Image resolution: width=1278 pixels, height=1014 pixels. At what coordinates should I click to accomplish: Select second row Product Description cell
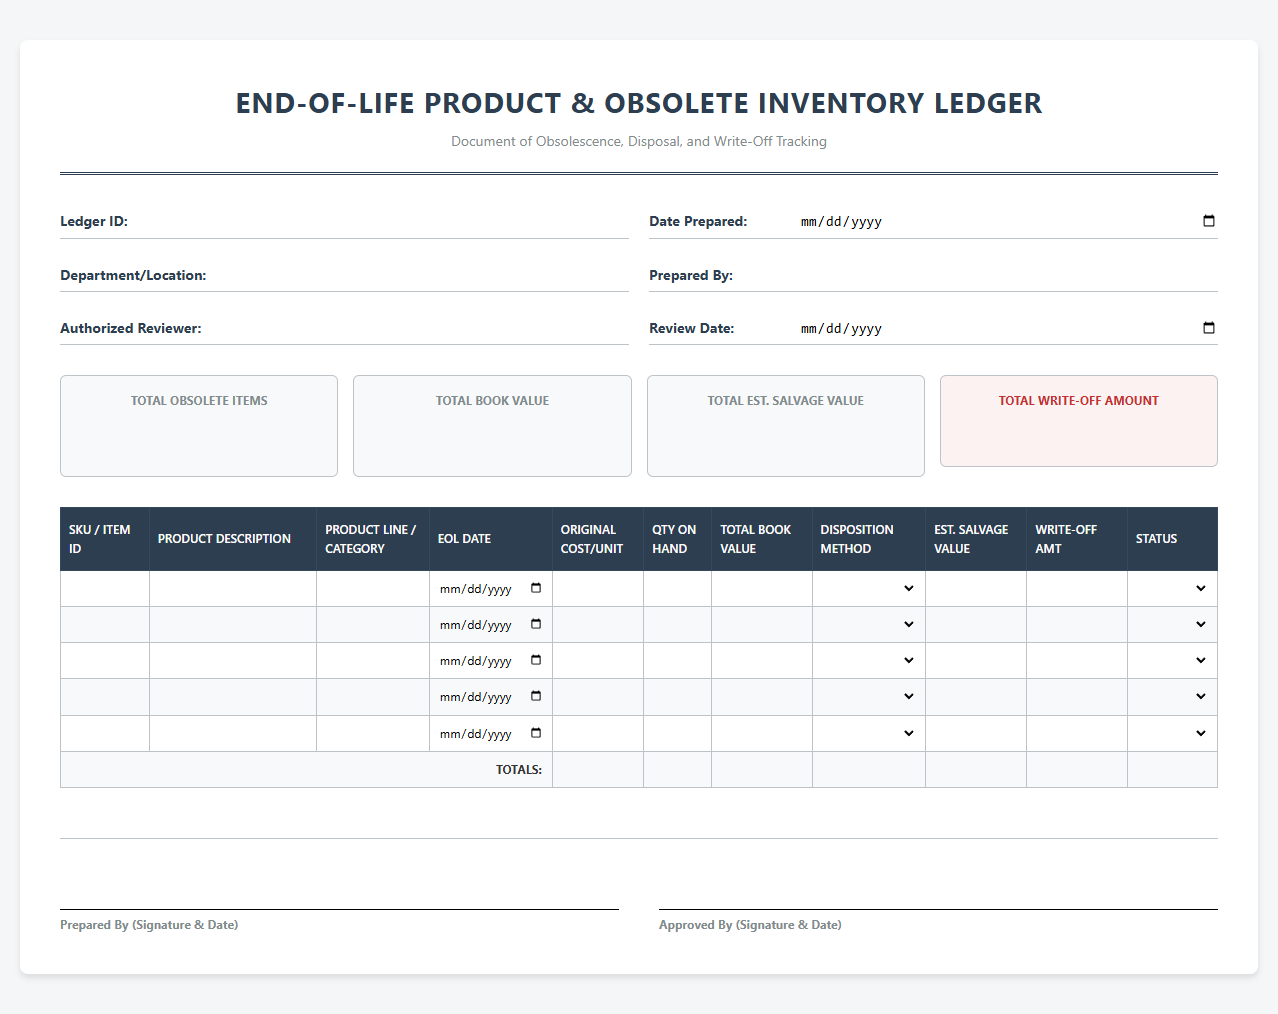tap(233, 624)
